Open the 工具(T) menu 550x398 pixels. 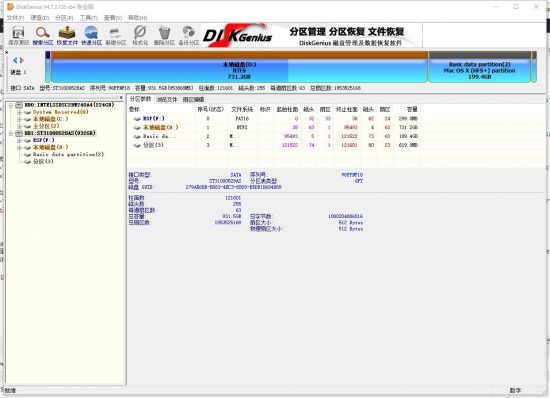pos(88,18)
